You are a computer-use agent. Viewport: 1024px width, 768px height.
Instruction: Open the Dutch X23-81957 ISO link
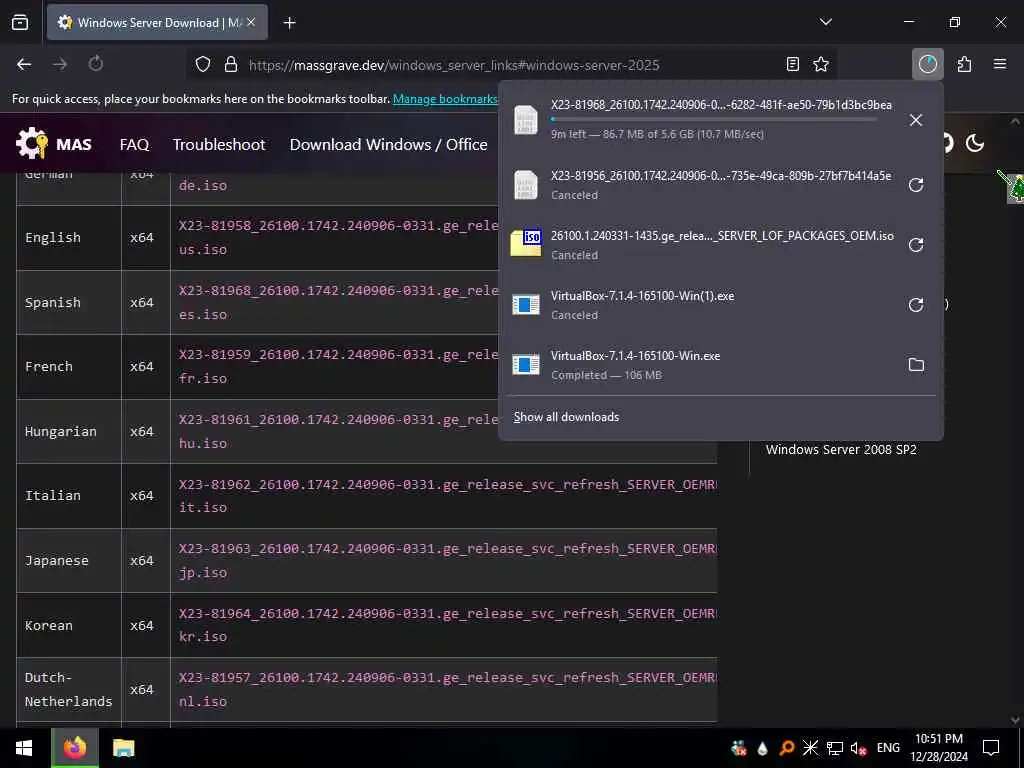[x=447, y=689]
